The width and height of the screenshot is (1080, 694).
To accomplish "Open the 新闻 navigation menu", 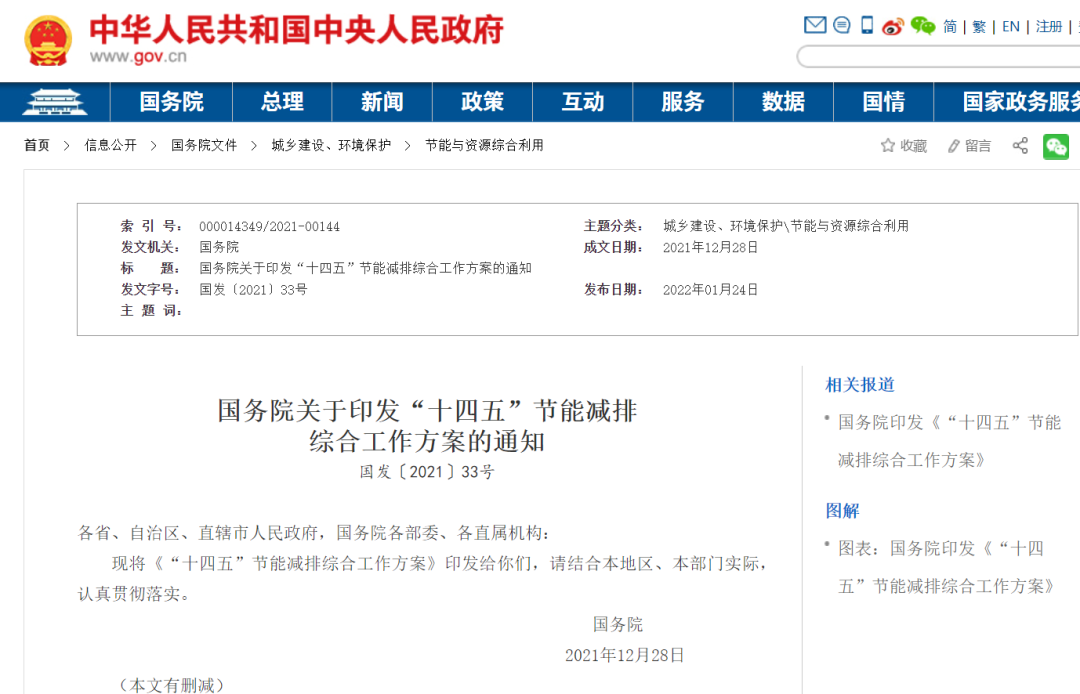I will 381,102.
